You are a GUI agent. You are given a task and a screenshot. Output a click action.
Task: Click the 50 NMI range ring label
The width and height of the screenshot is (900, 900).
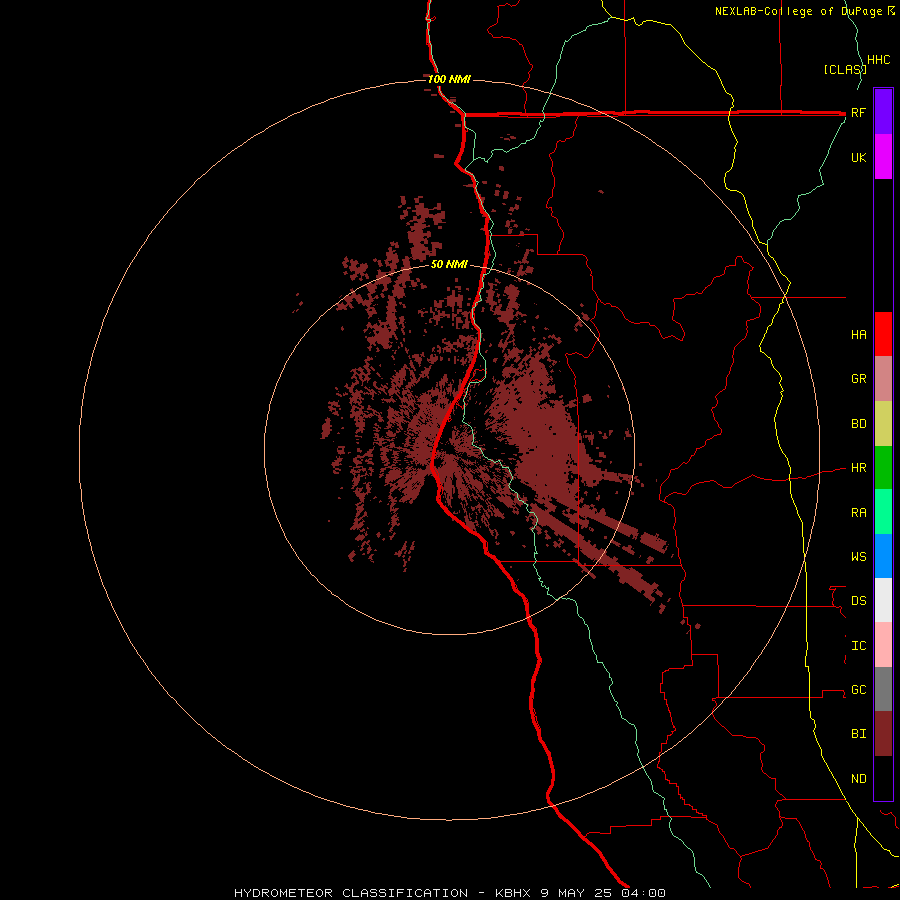coord(449,265)
